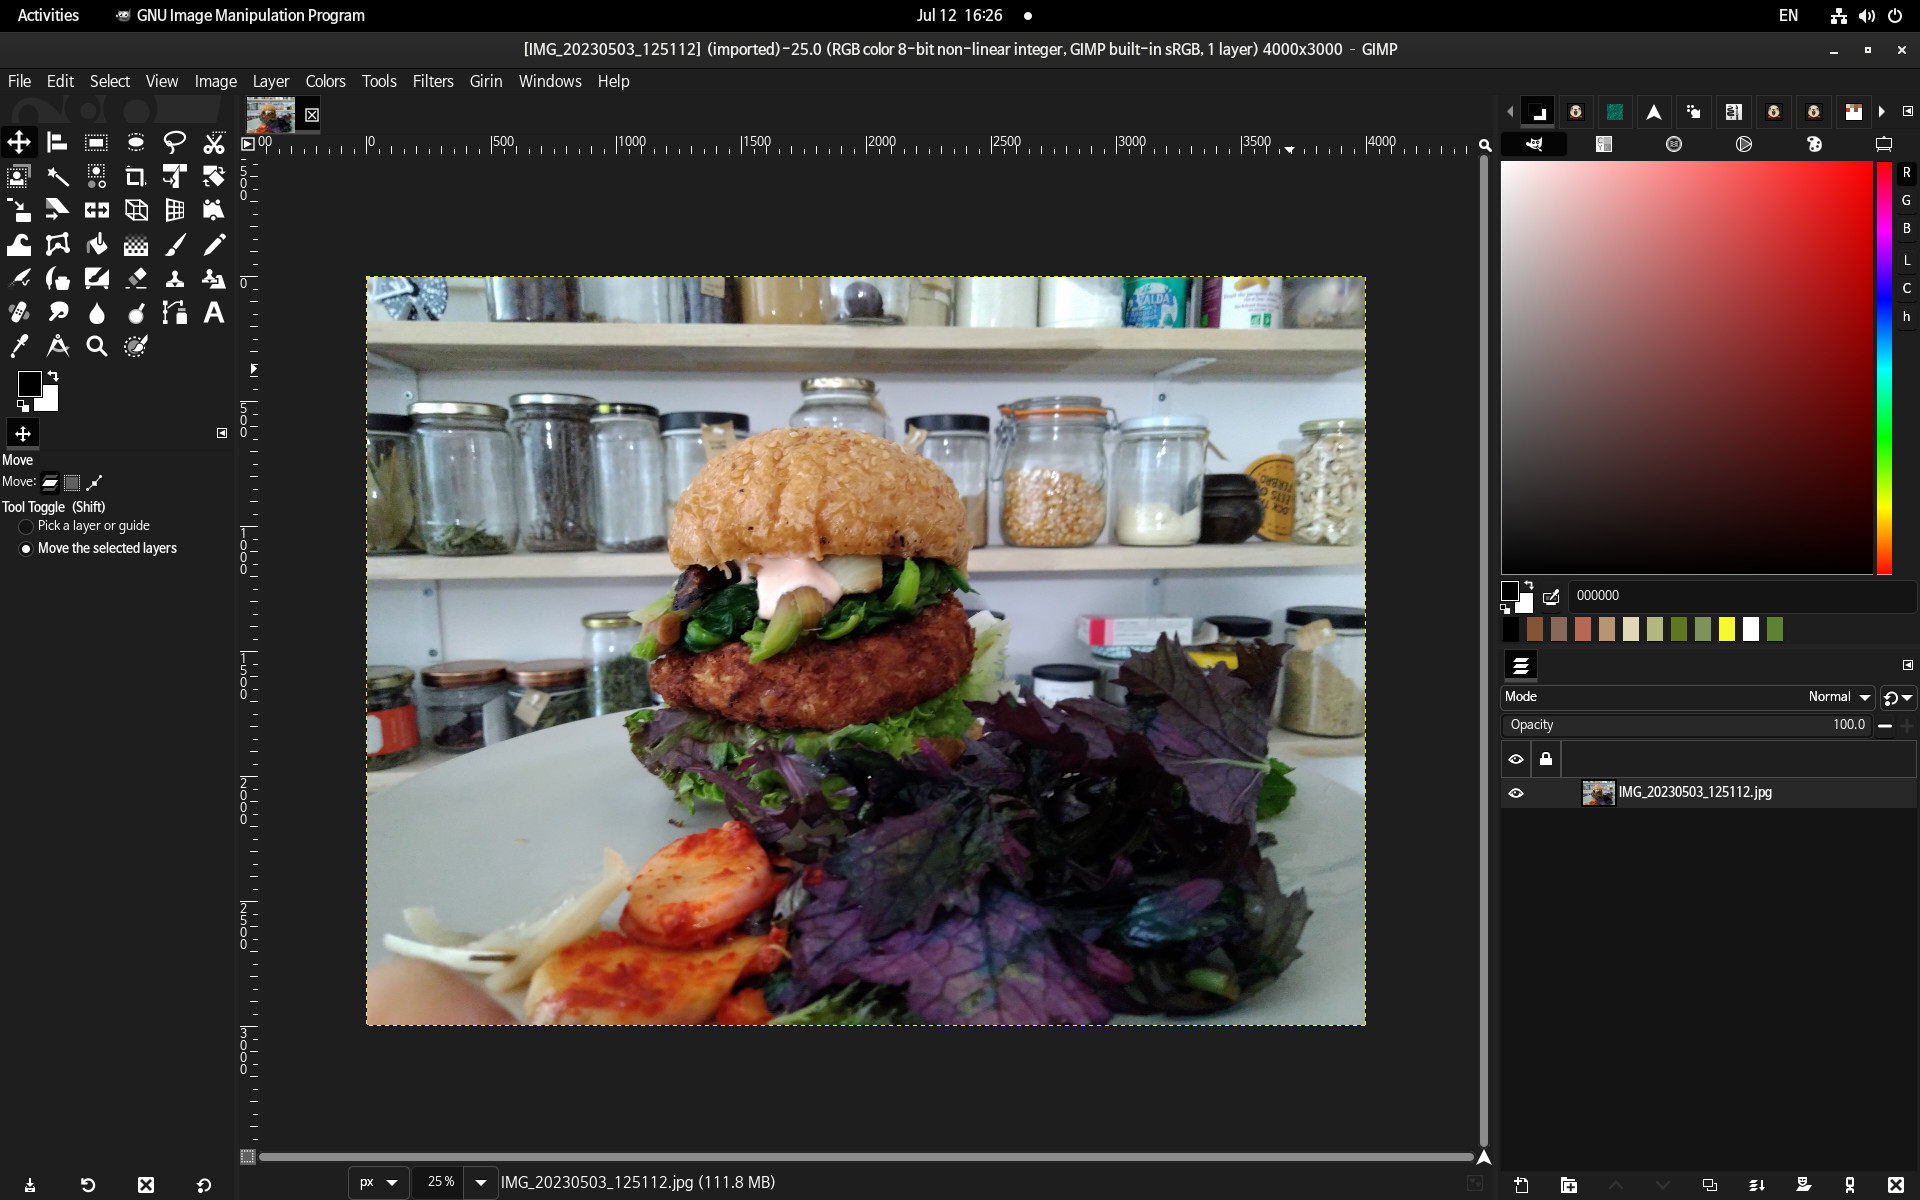The height and width of the screenshot is (1200, 1920).
Task: Select the Scissors Select tool
Action: tap(213, 143)
